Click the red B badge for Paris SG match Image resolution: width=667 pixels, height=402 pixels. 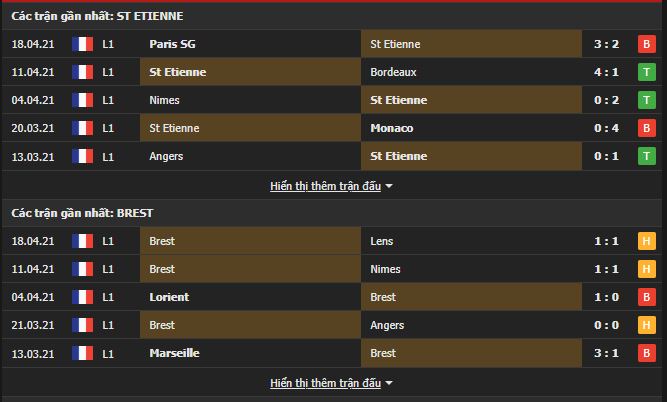(x=646, y=44)
